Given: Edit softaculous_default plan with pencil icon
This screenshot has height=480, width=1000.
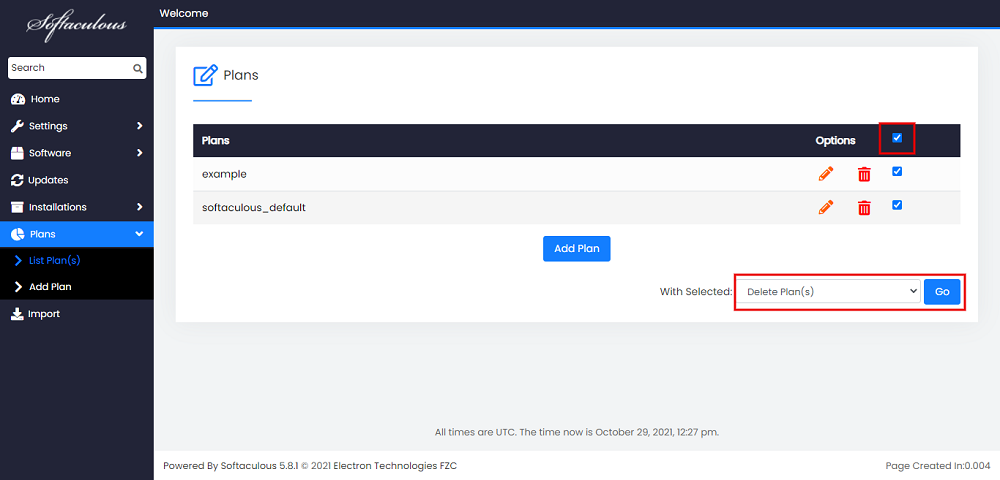Looking at the screenshot, I should tap(826, 207).
